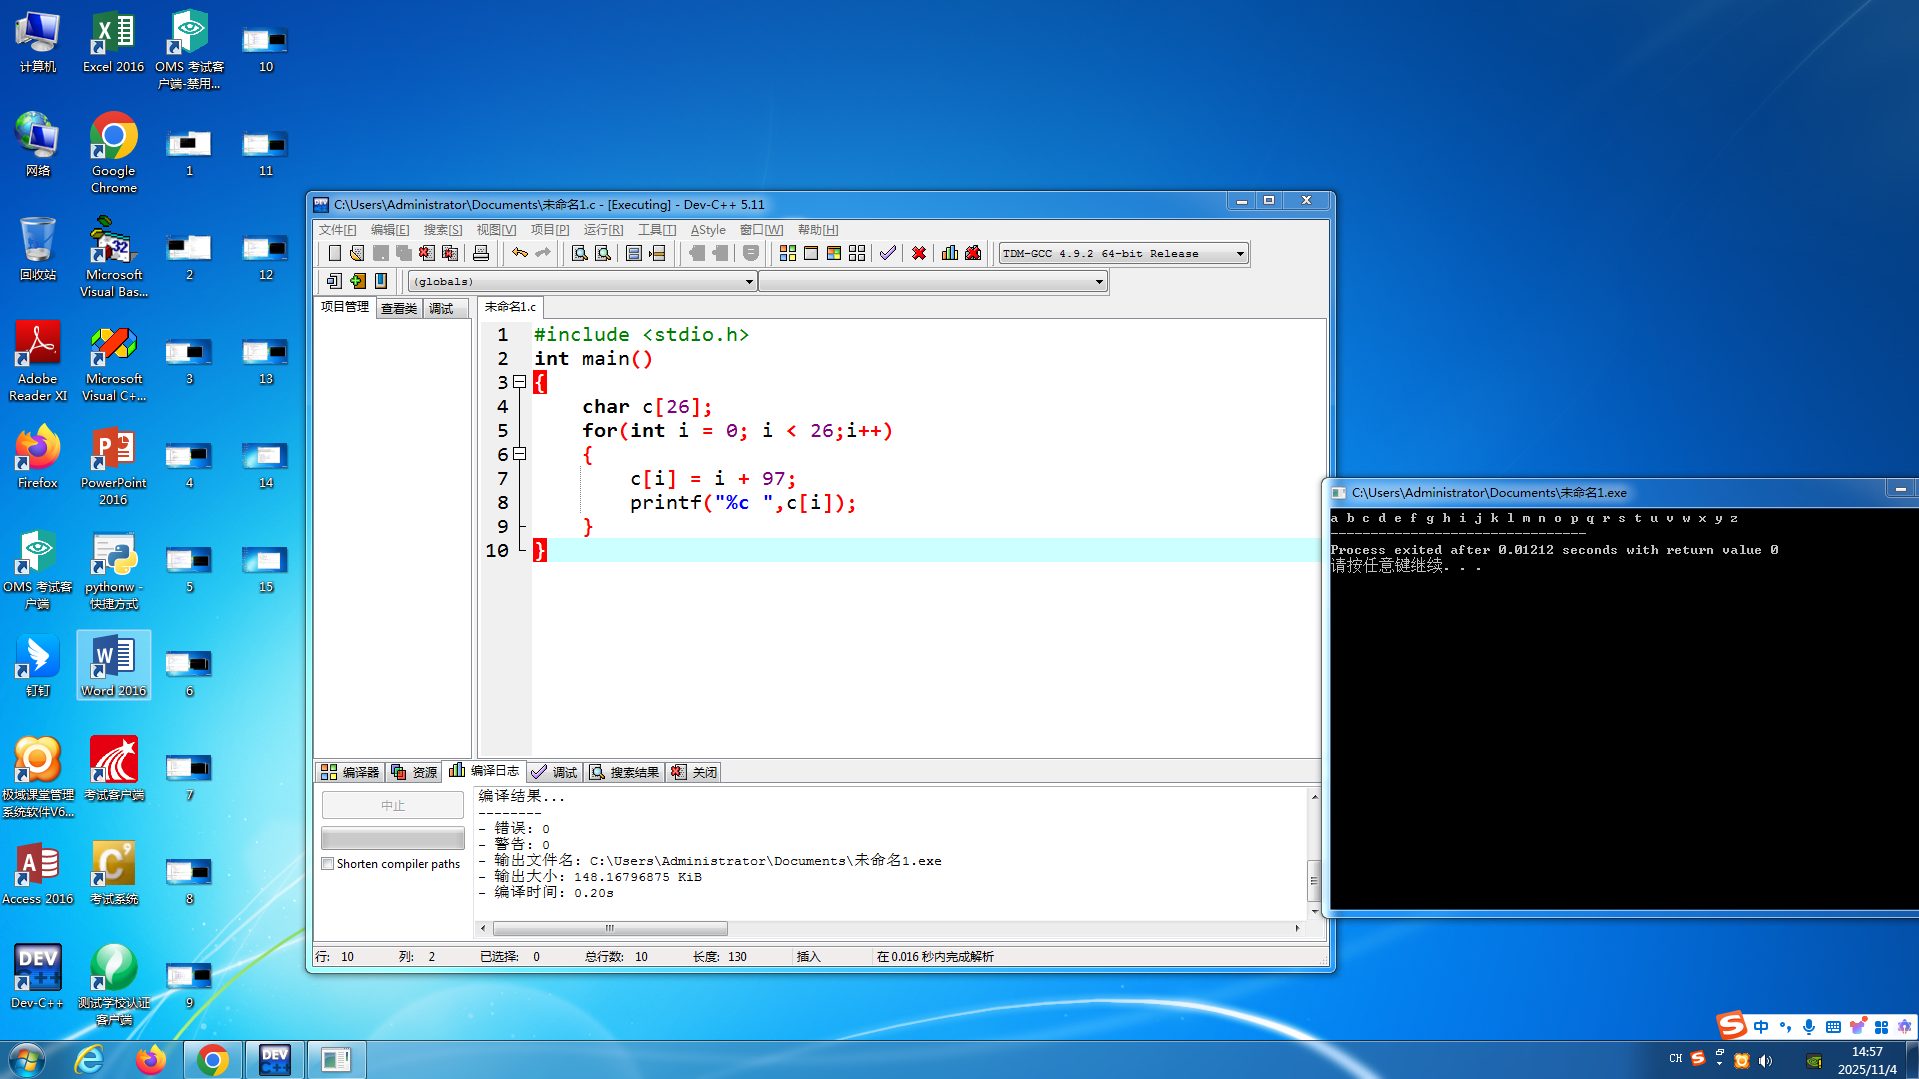Switch to the 编译器 bottom tab
The width and height of the screenshot is (1919, 1079).
pos(350,772)
